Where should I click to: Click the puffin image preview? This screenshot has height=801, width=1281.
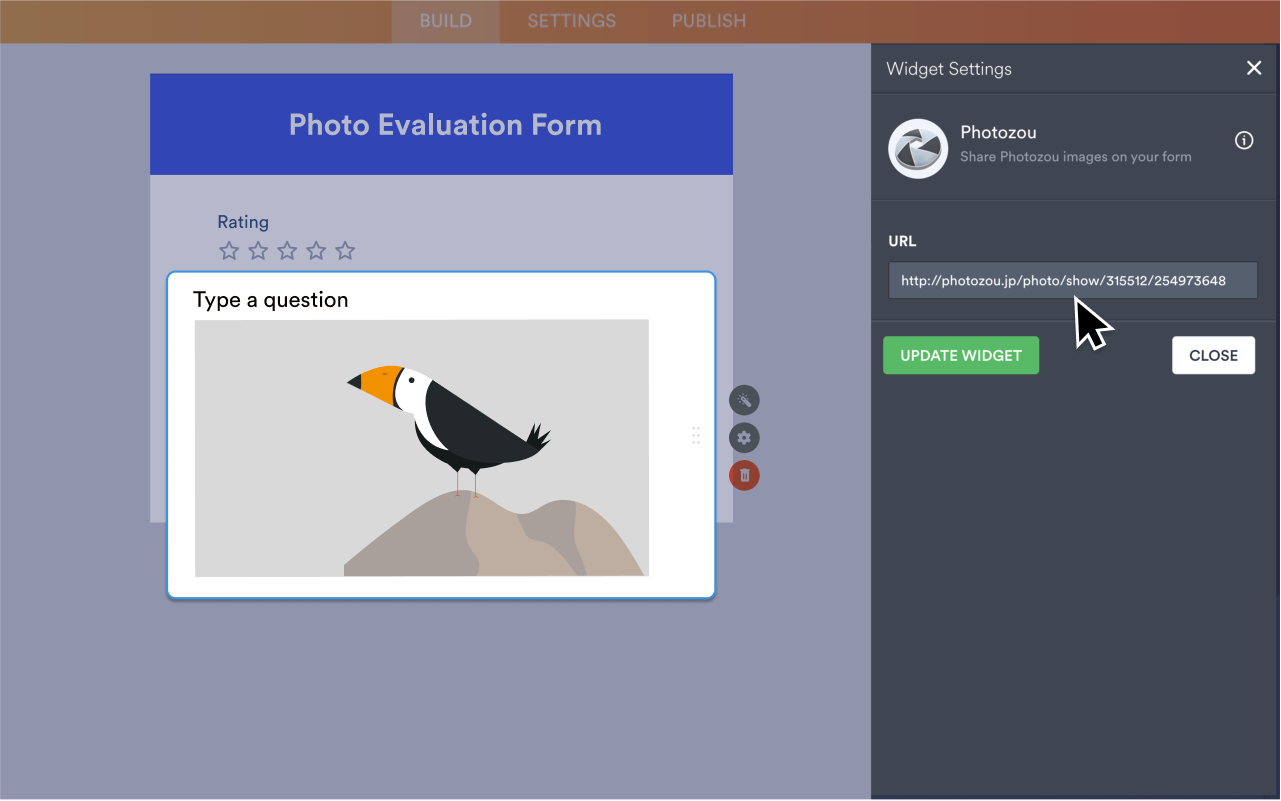(420, 447)
